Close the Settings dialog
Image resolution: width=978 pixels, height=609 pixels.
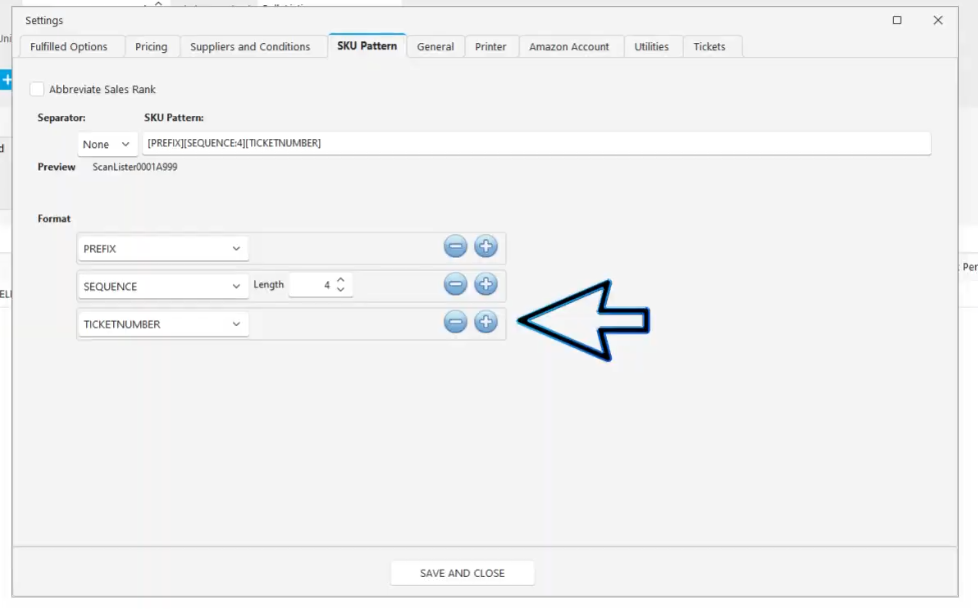click(938, 20)
